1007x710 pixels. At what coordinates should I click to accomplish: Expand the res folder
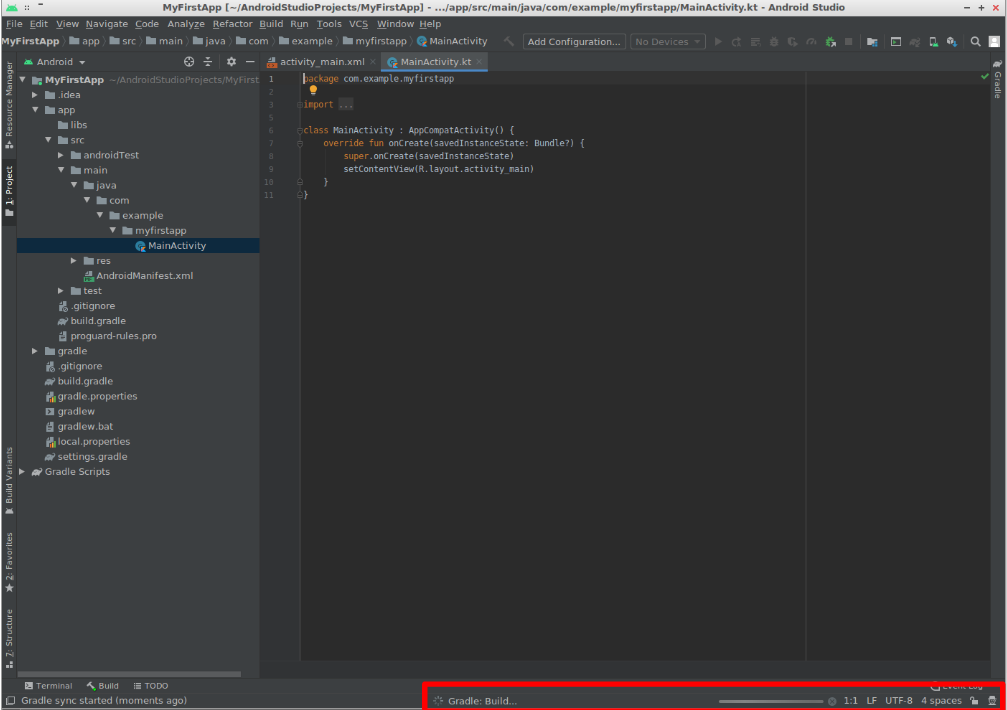[x=73, y=261]
